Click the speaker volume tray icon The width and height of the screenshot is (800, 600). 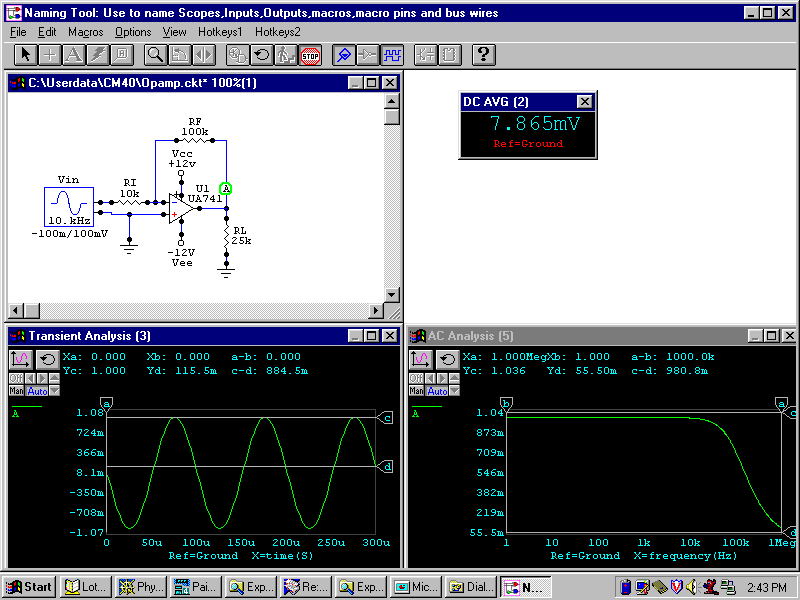click(x=692, y=587)
